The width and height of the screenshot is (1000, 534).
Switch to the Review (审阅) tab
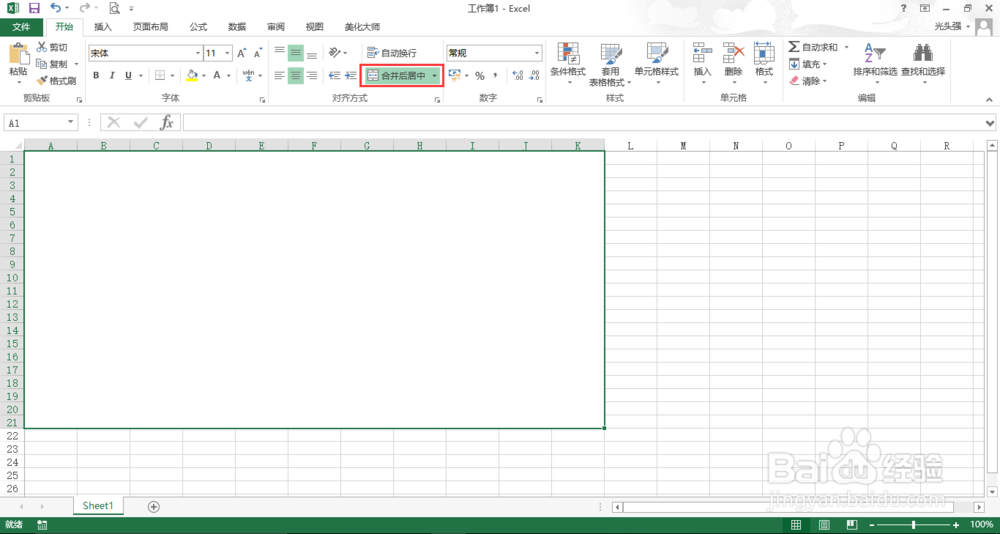coord(276,27)
